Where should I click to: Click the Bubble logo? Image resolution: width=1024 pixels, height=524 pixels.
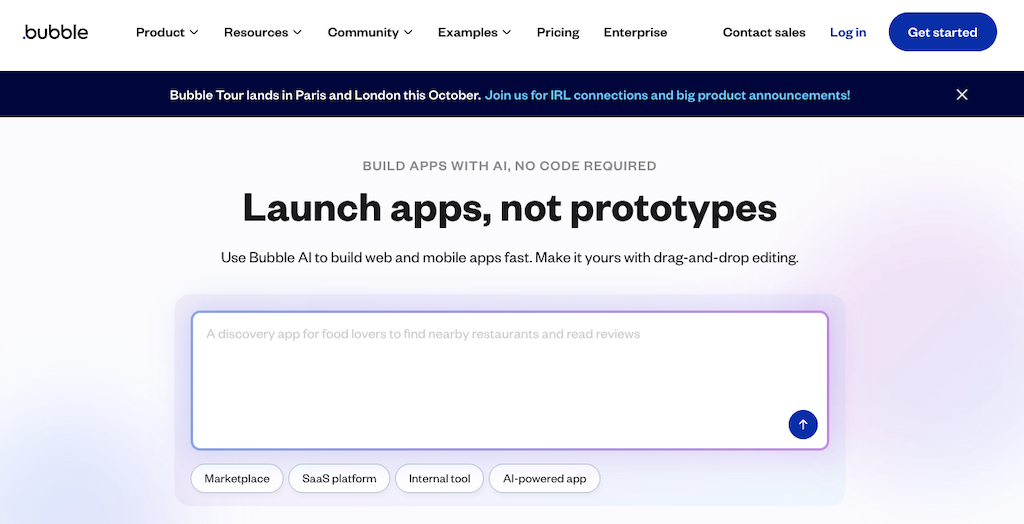point(56,32)
